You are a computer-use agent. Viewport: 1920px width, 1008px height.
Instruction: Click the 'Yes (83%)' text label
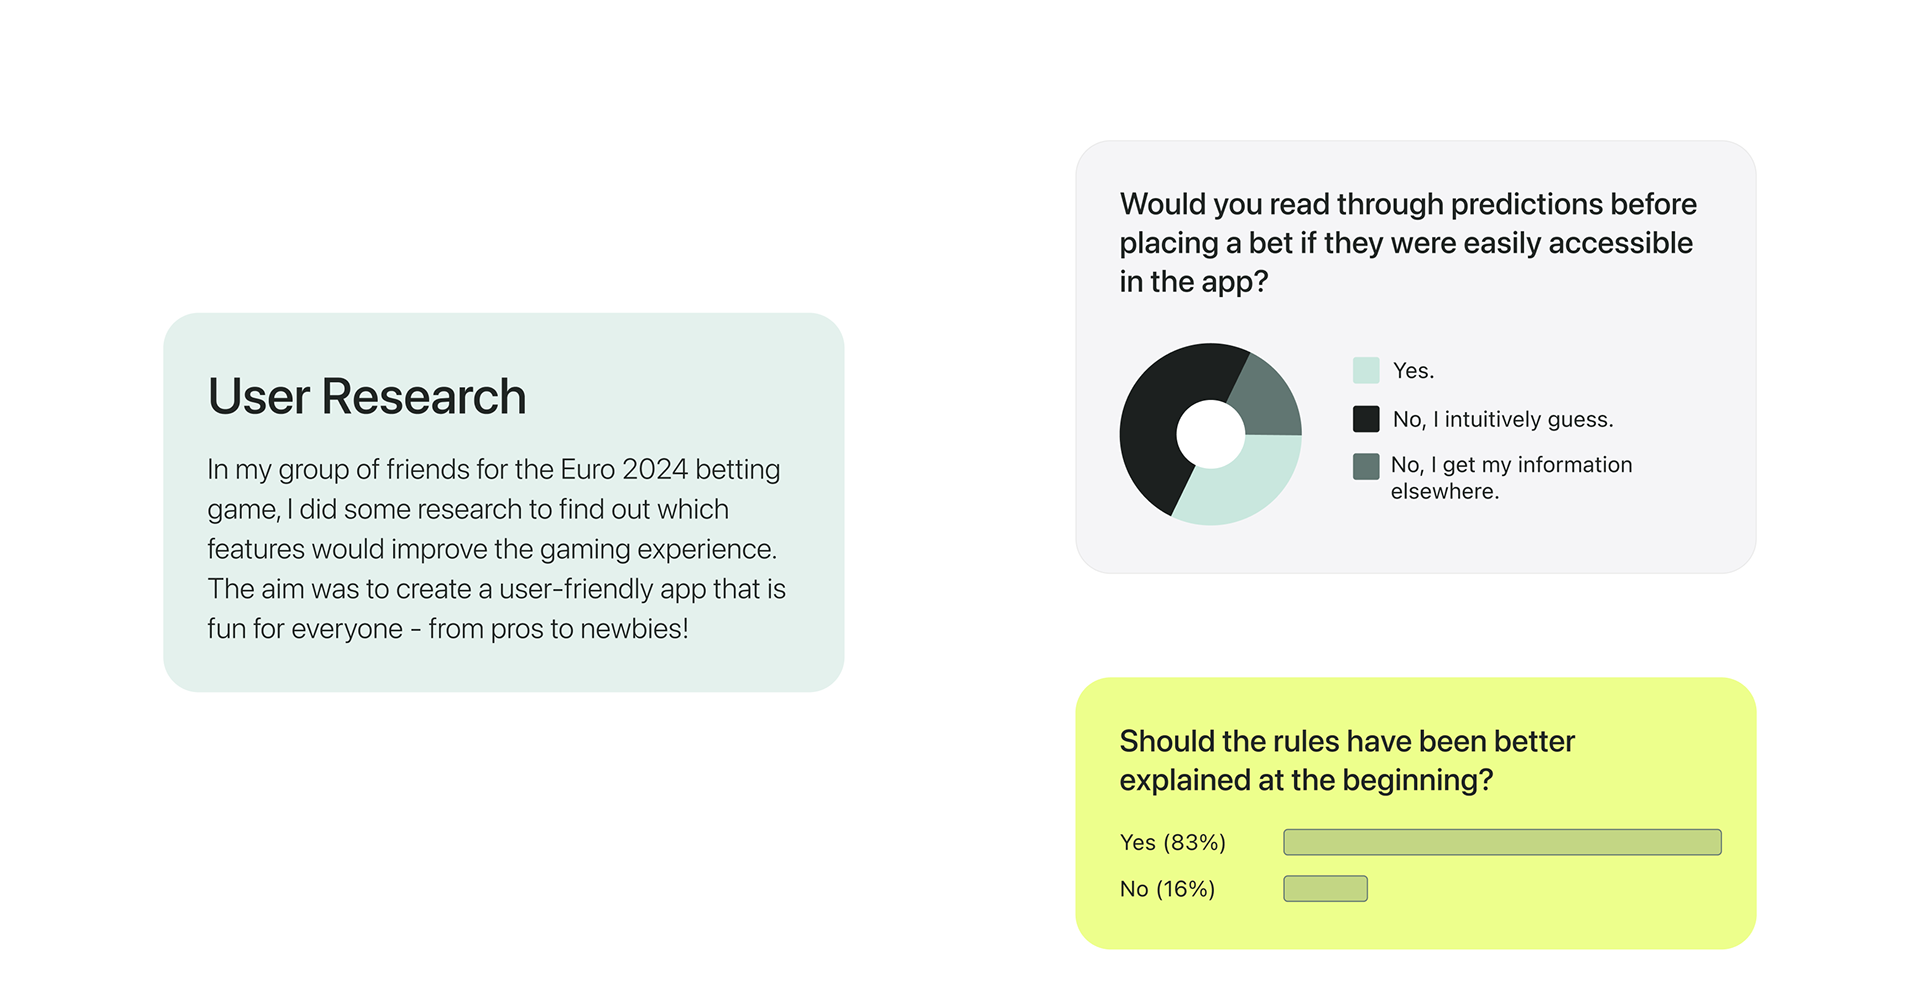click(1173, 843)
